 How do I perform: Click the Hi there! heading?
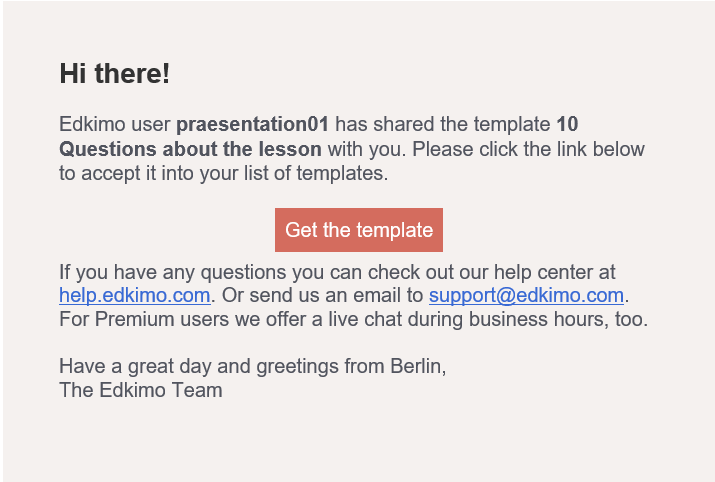115,73
